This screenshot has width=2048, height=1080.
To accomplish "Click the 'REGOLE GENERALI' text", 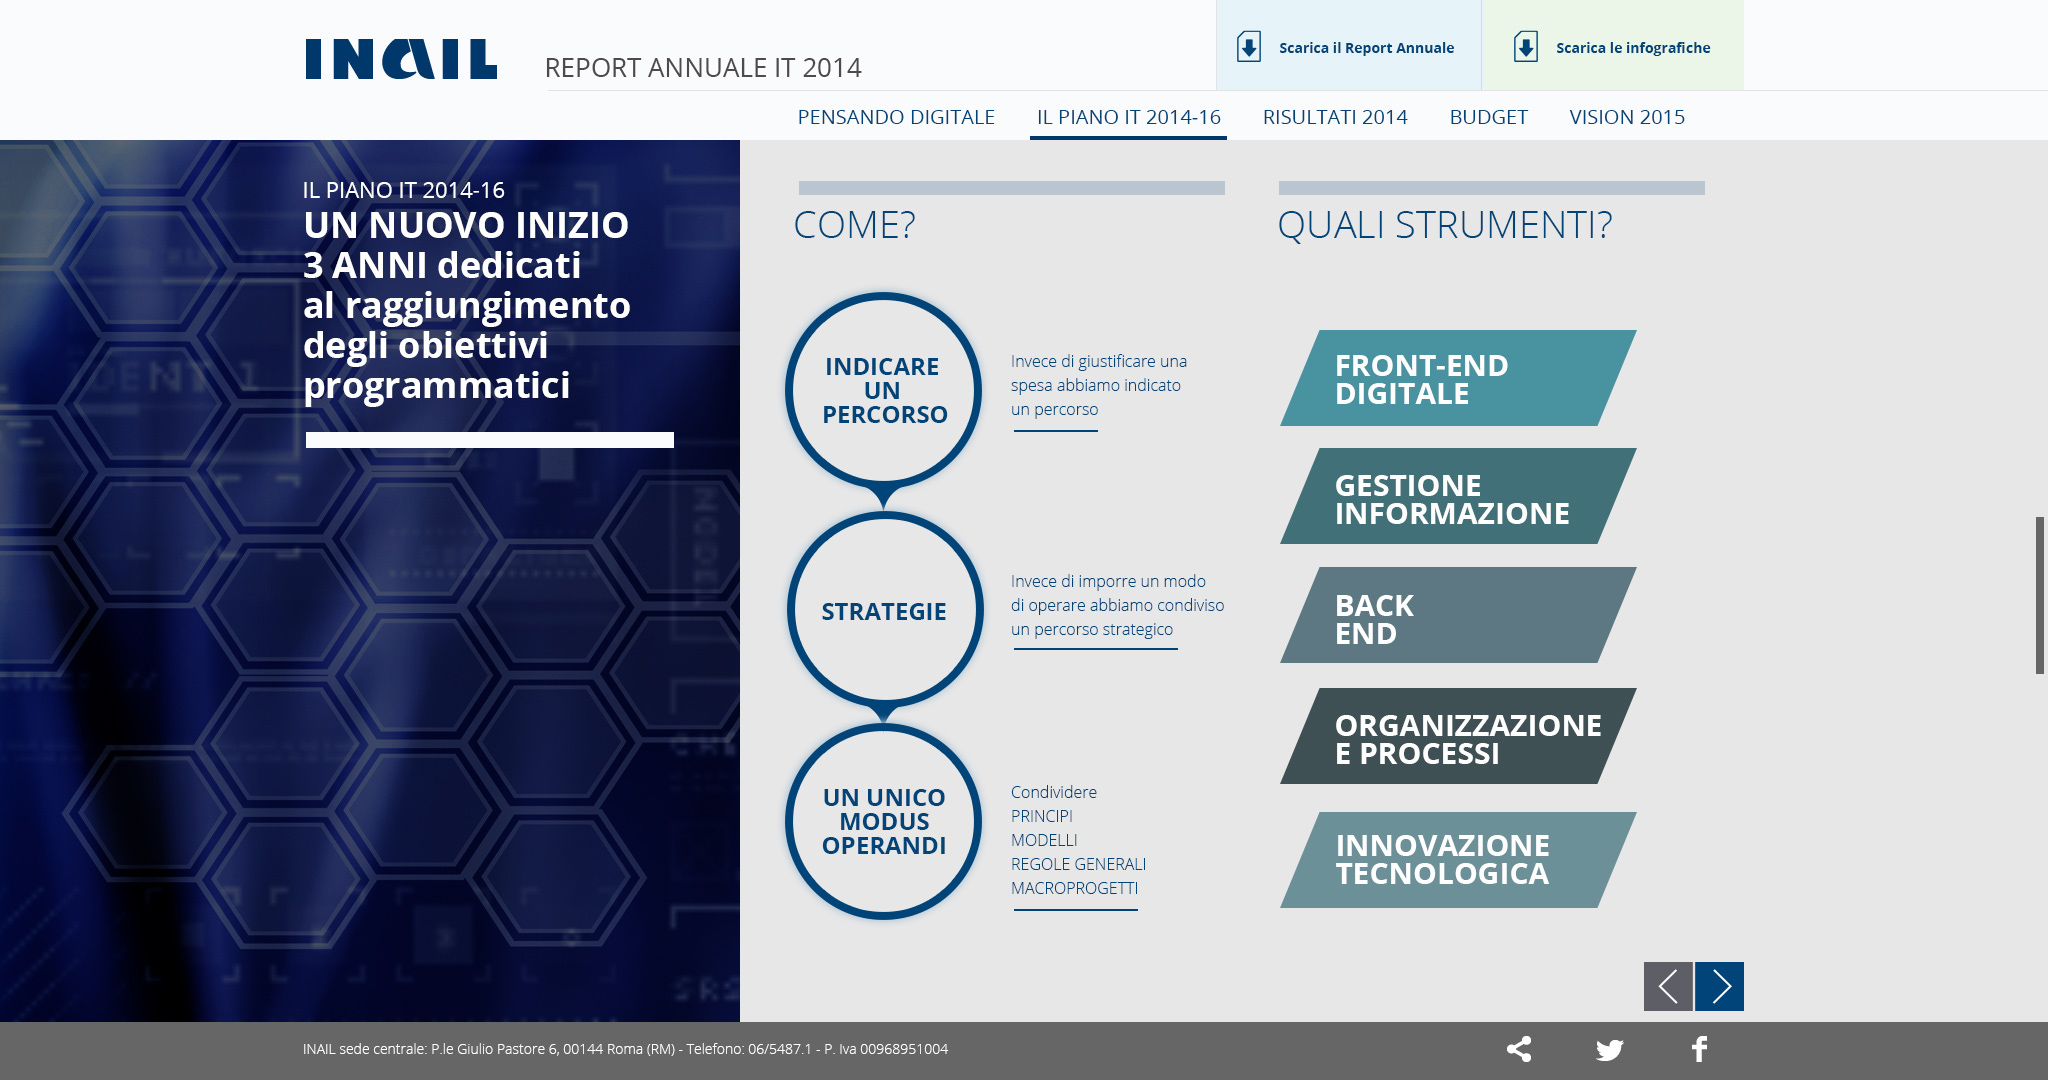I will click(1078, 864).
